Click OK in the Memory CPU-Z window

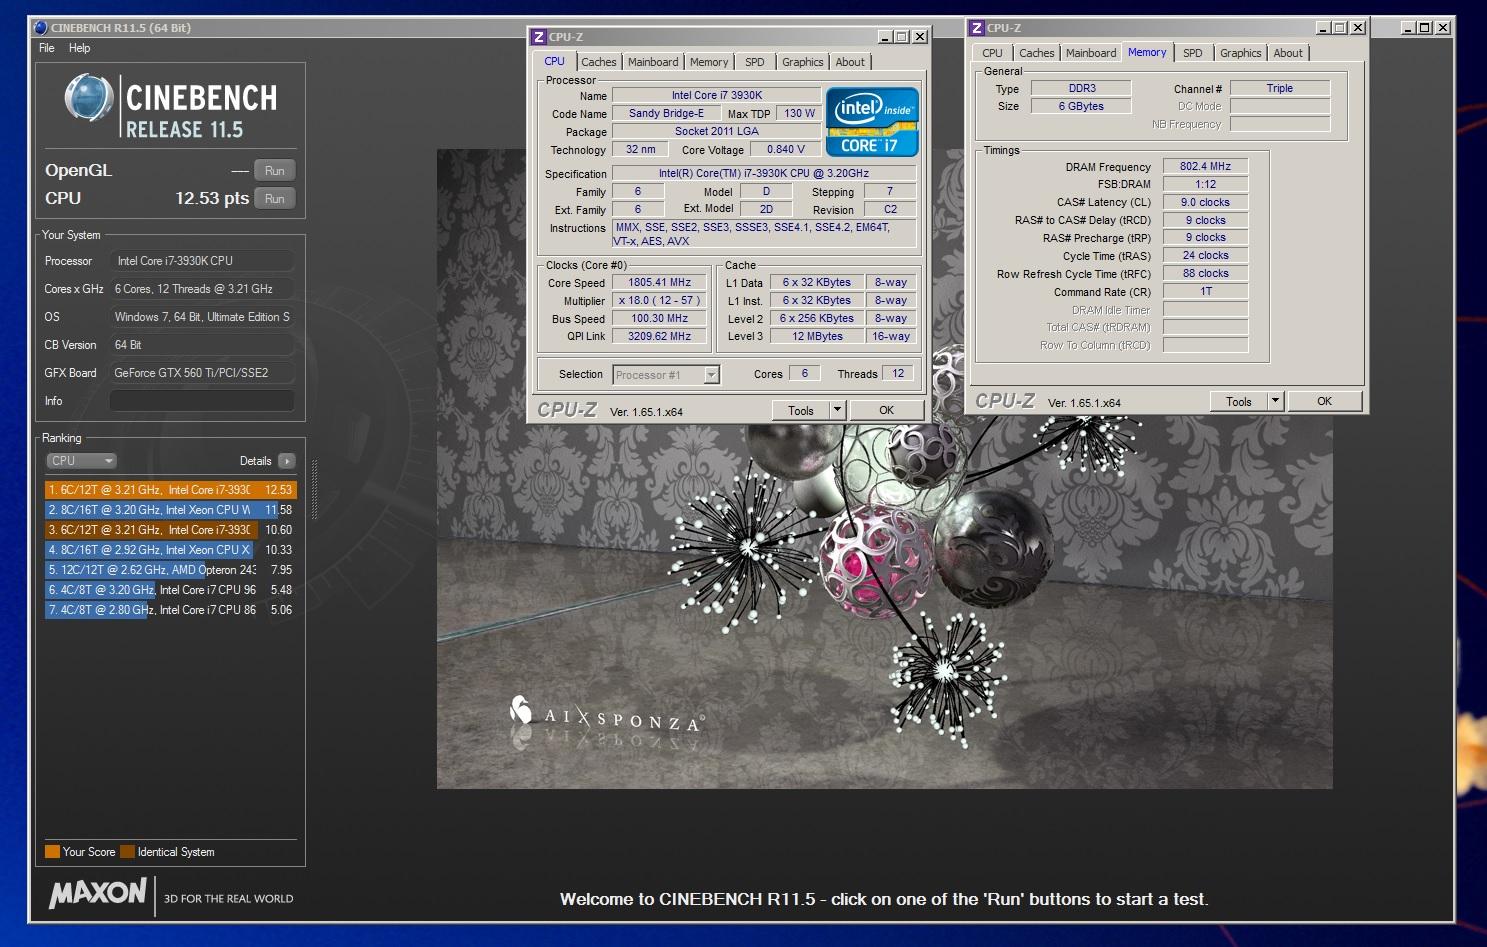click(x=1324, y=401)
